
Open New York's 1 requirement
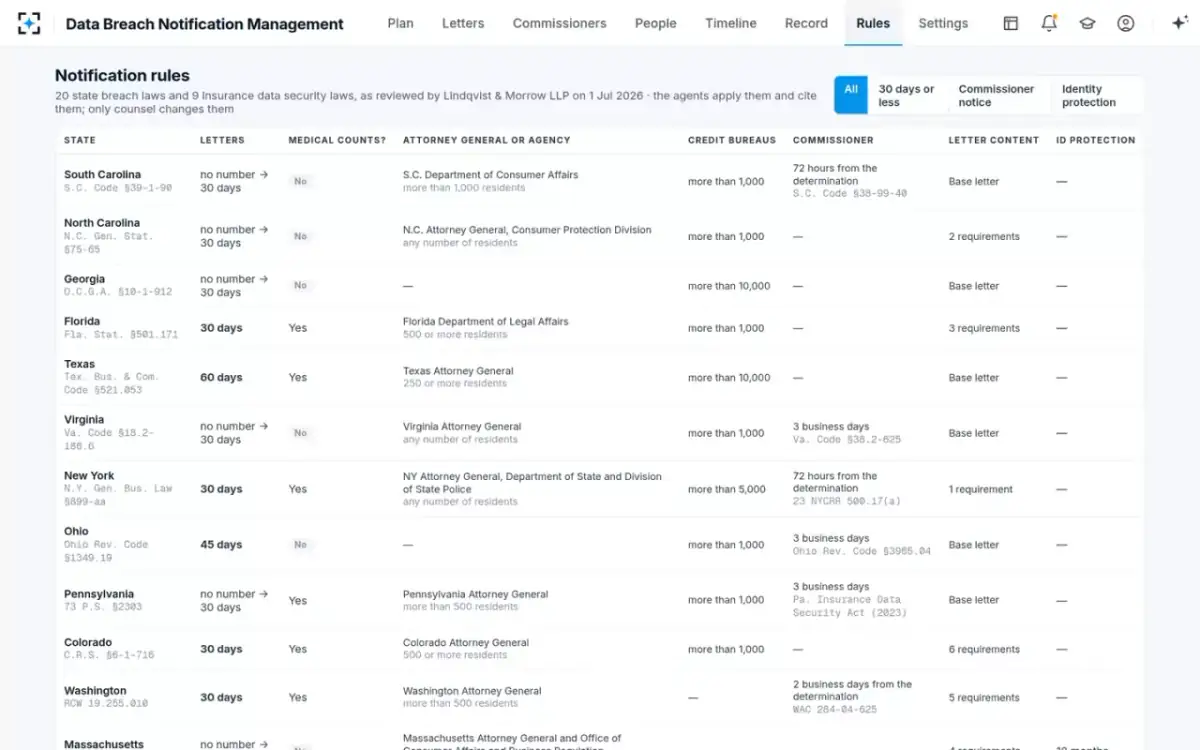981,489
